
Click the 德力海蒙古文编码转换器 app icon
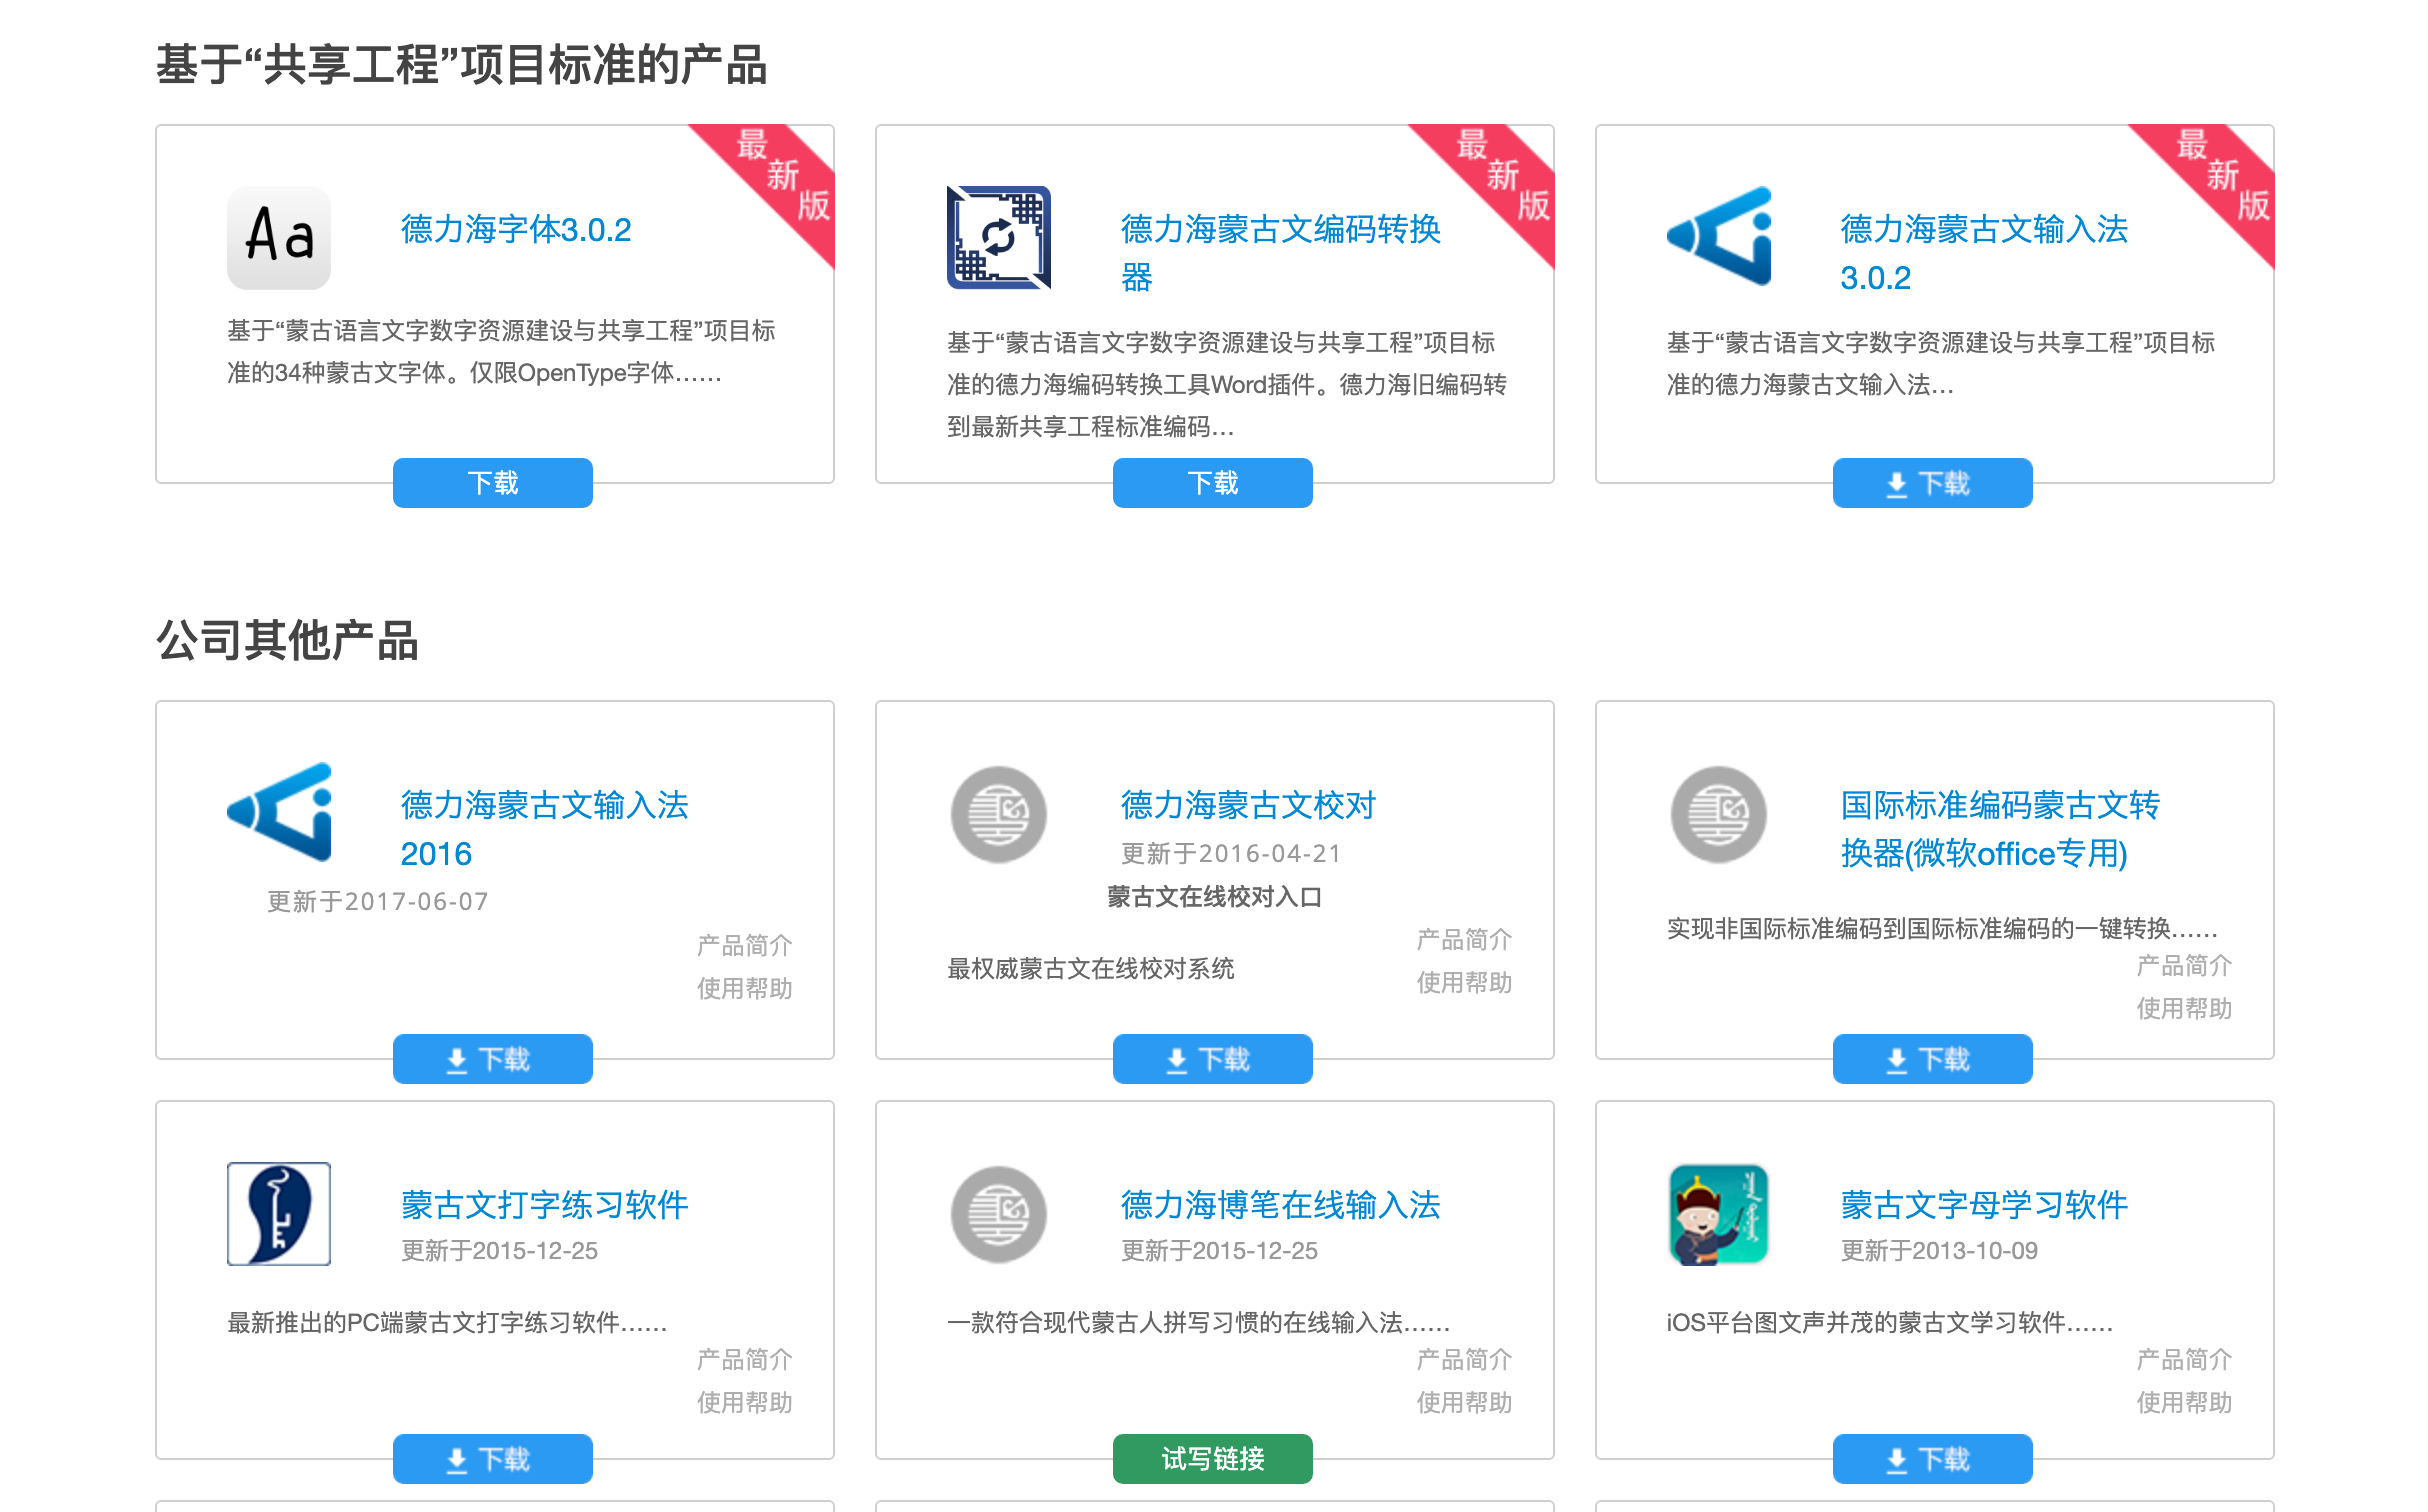click(998, 238)
